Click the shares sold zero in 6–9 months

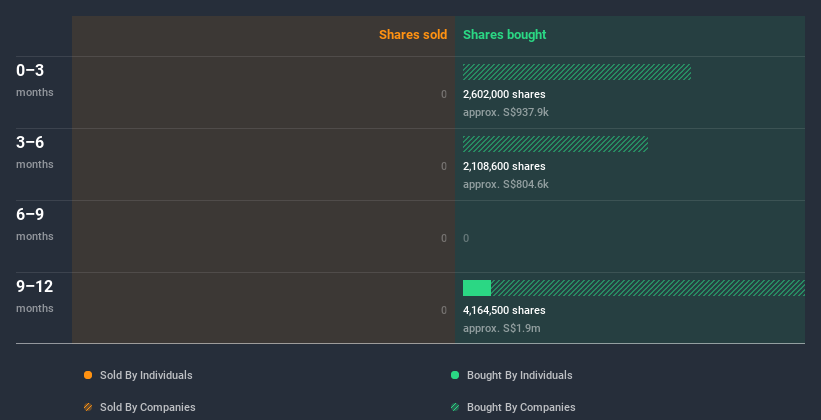point(444,238)
